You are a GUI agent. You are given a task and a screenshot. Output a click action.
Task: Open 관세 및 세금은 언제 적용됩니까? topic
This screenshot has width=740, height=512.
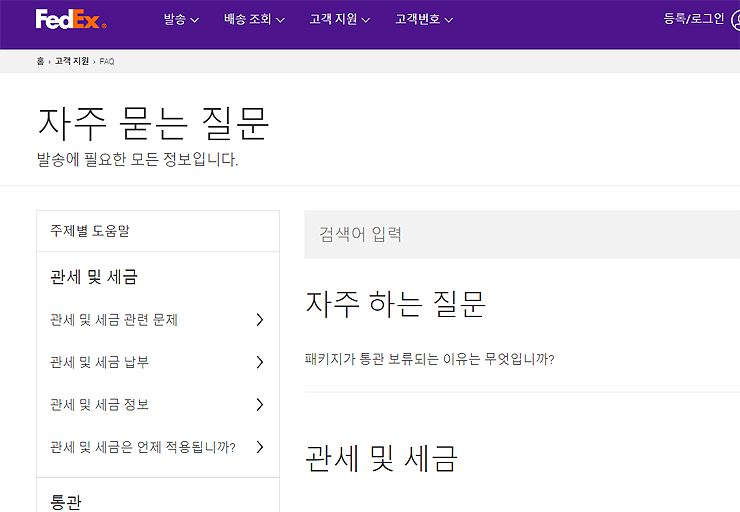[143, 447]
